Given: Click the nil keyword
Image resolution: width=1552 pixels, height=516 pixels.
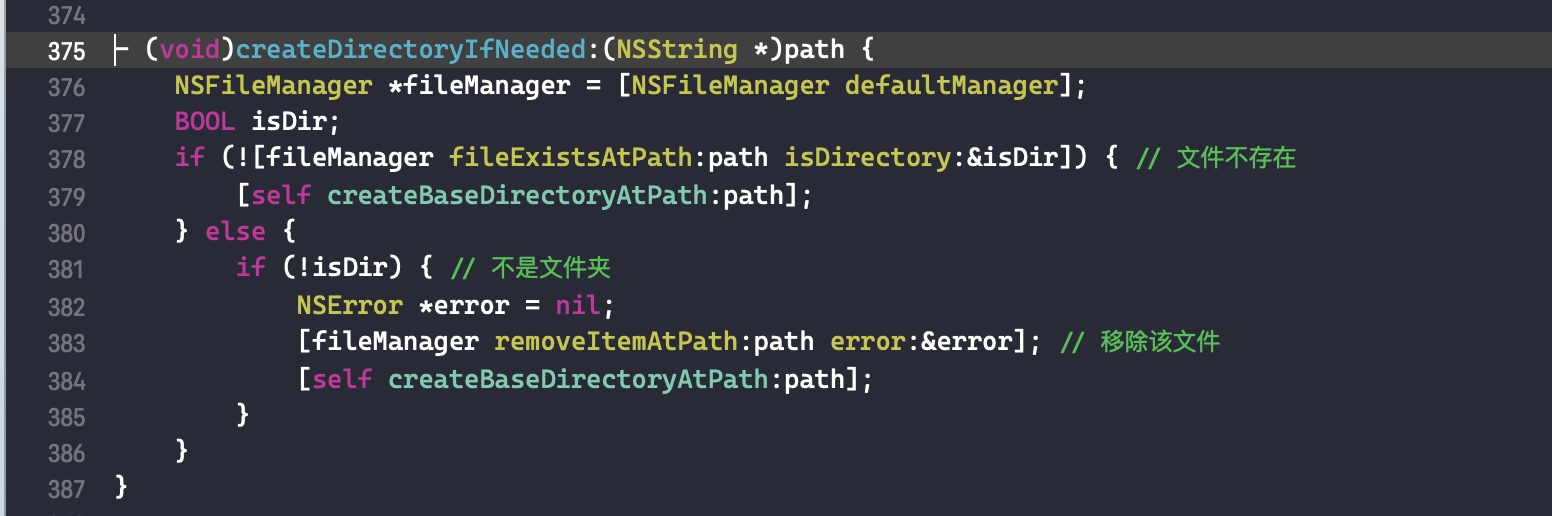Looking at the screenshot, I should coord(578,305).
